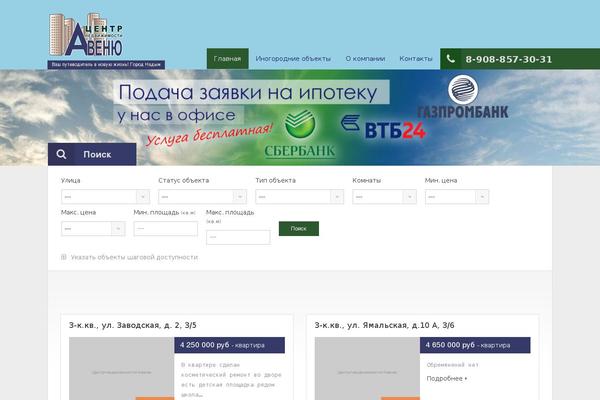Click the Услуга бесплатная! banner text
600x400 pixels.
pos(209,134)
